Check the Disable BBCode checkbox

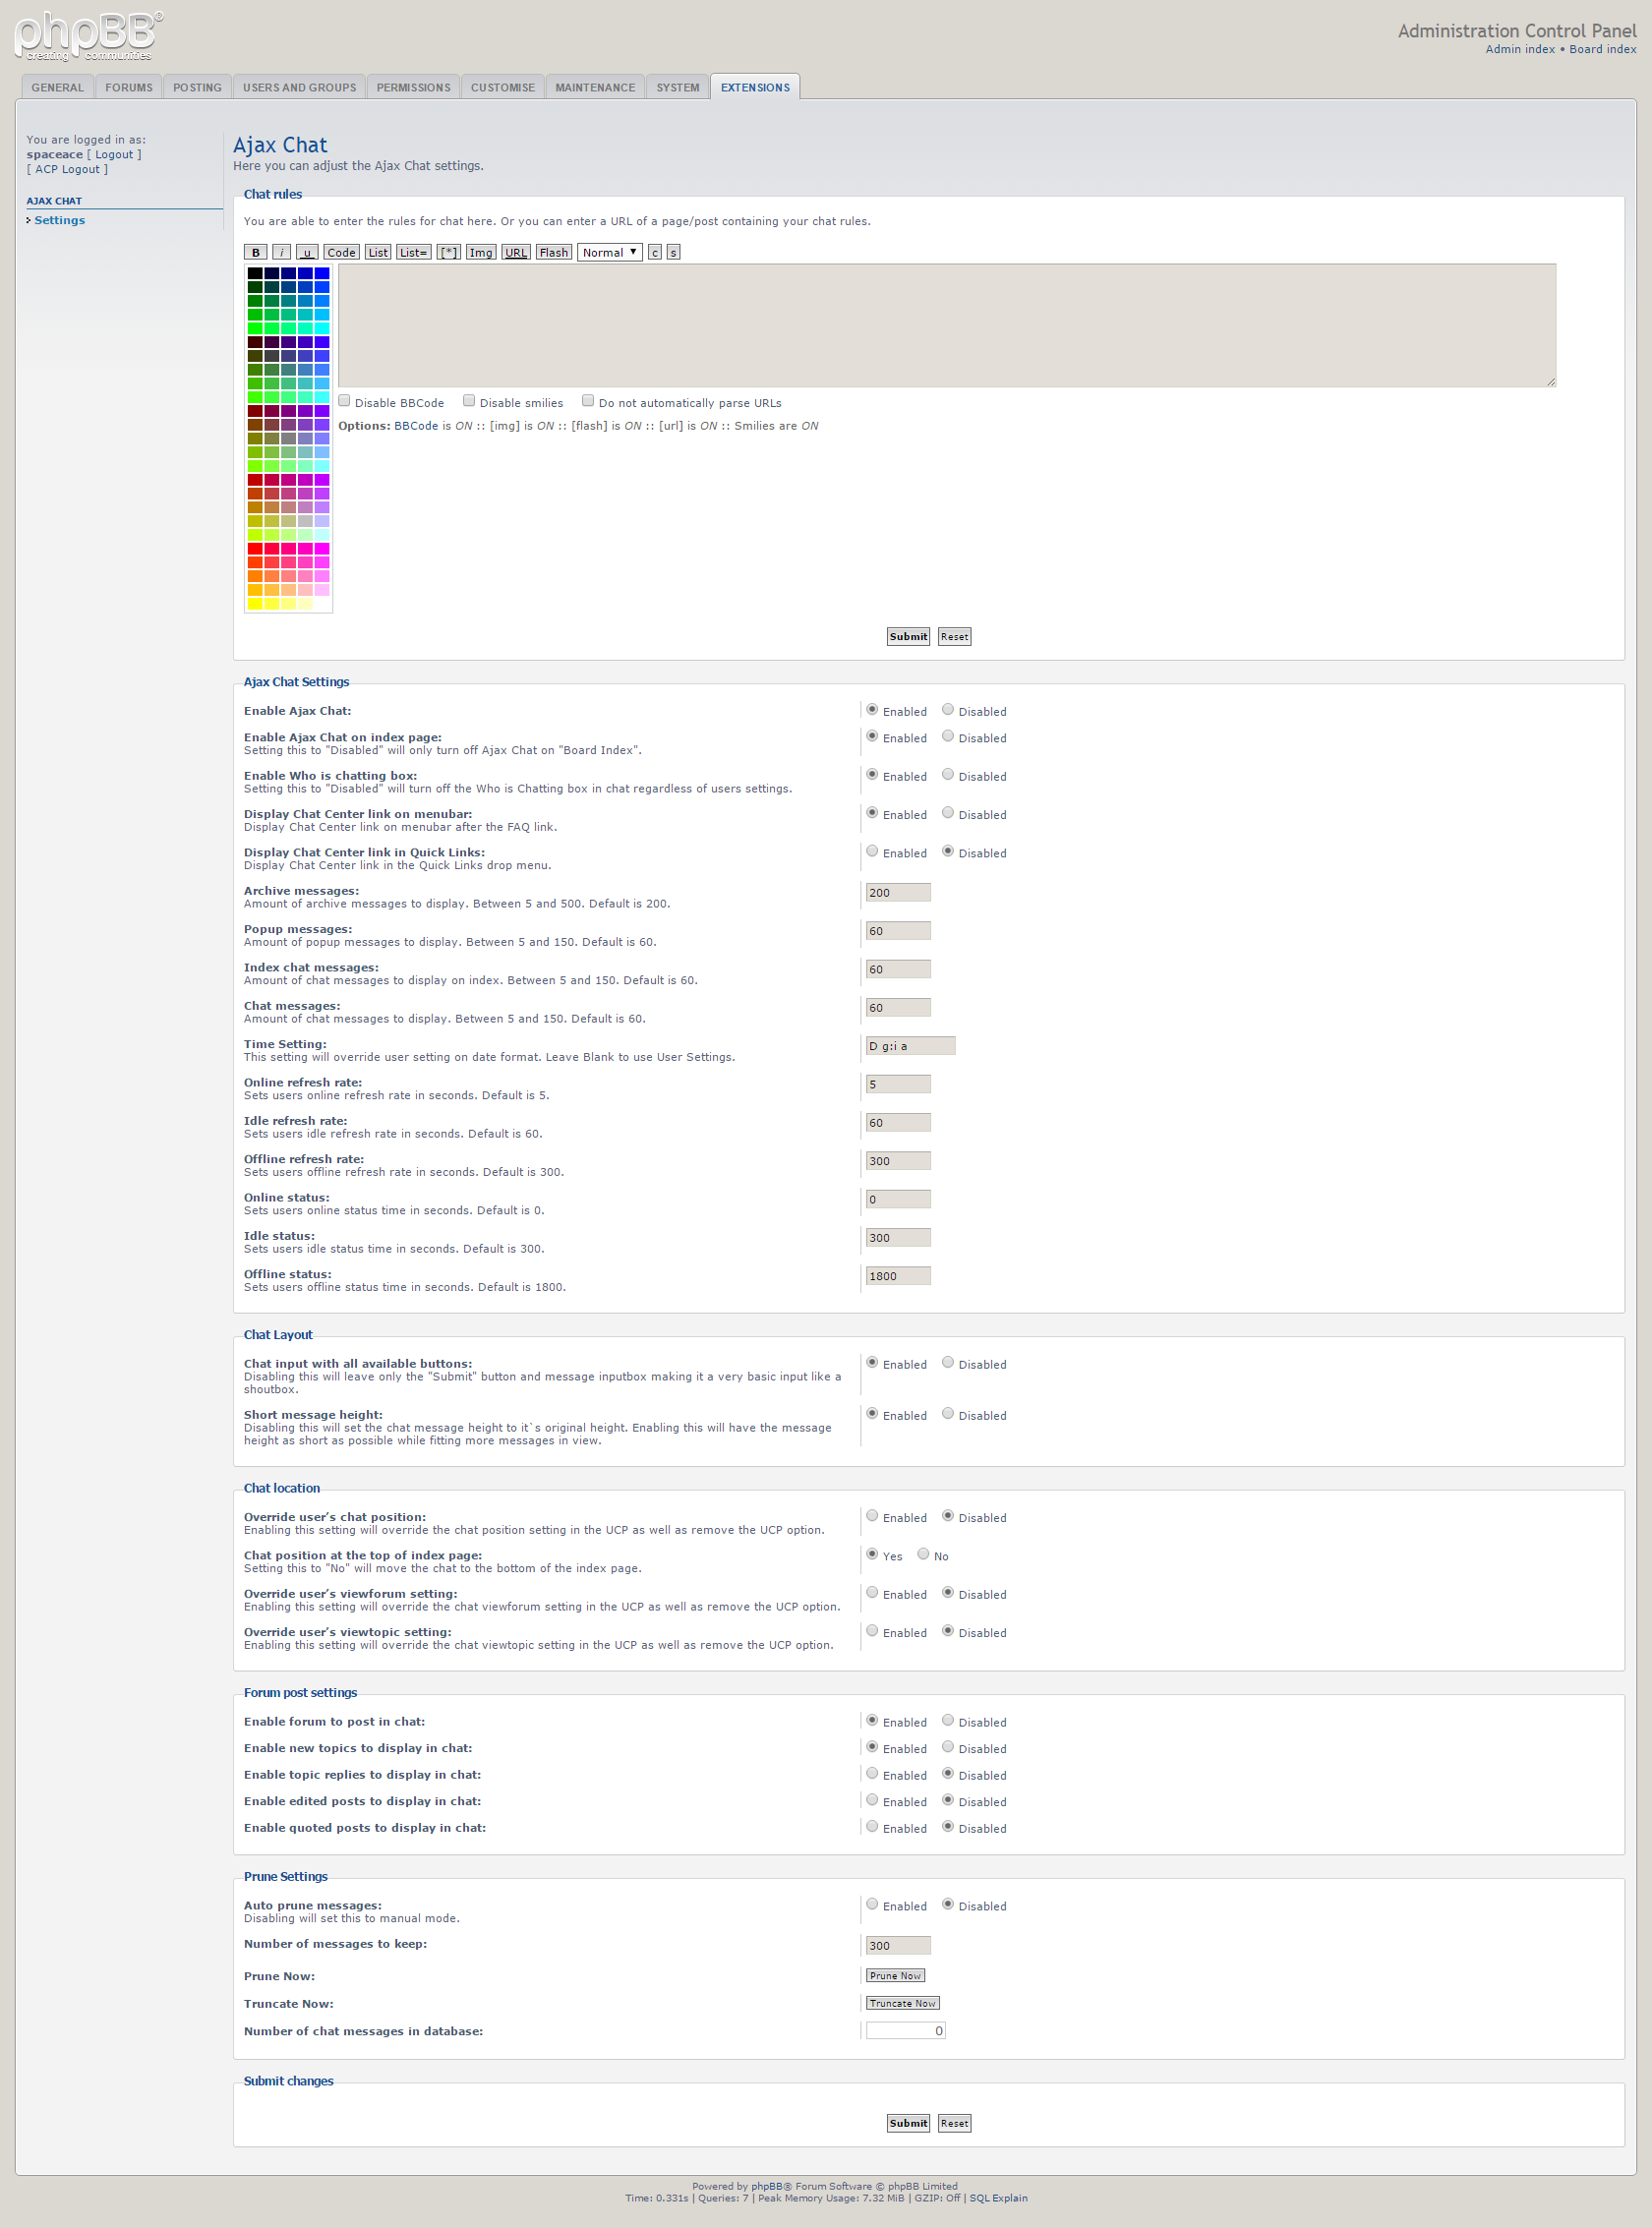[344, 401]
